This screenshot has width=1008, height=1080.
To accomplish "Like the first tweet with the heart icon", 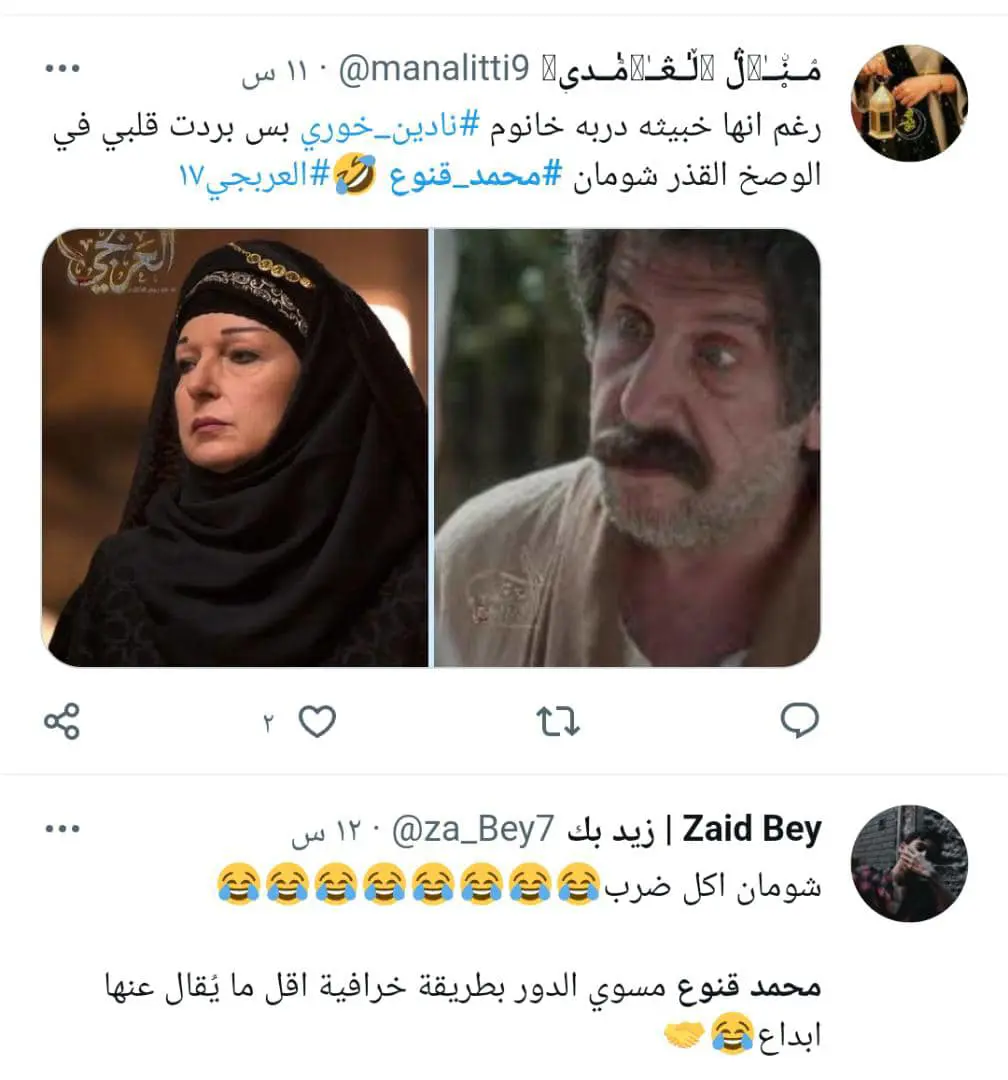I will 317,721.
